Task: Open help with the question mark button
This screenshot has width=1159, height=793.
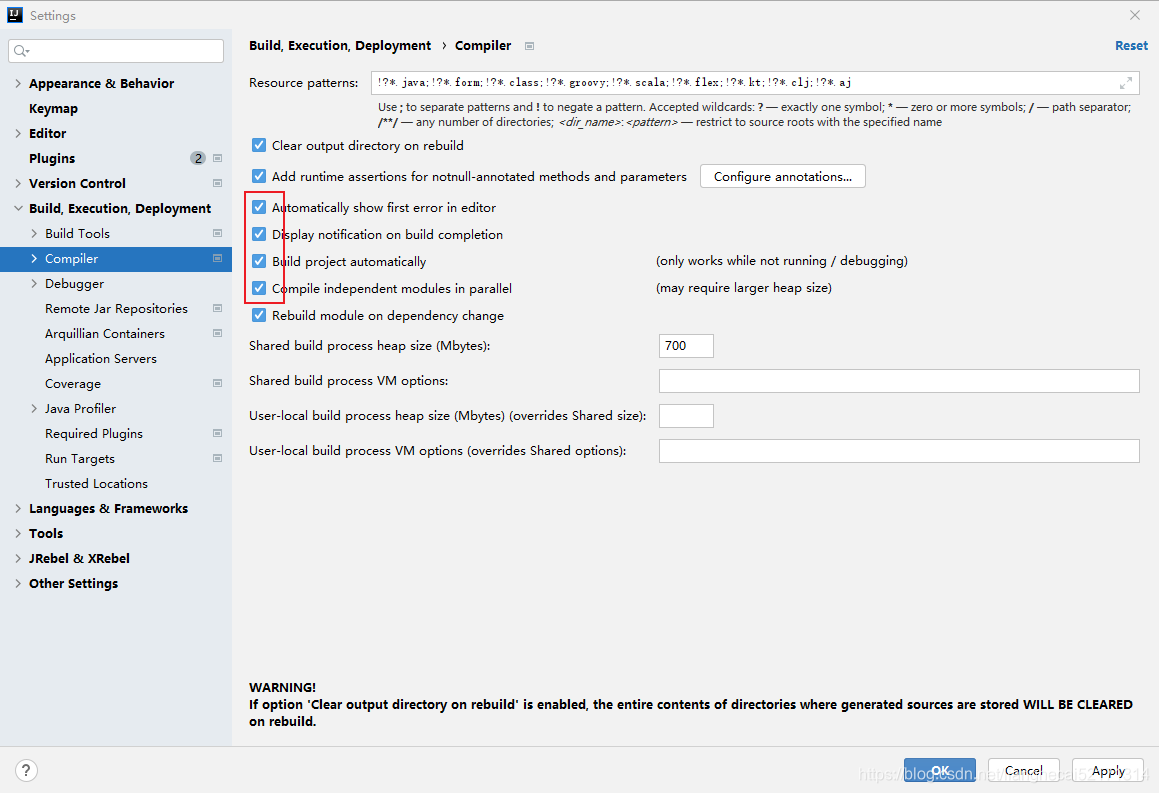Action: tap(26, 770)
